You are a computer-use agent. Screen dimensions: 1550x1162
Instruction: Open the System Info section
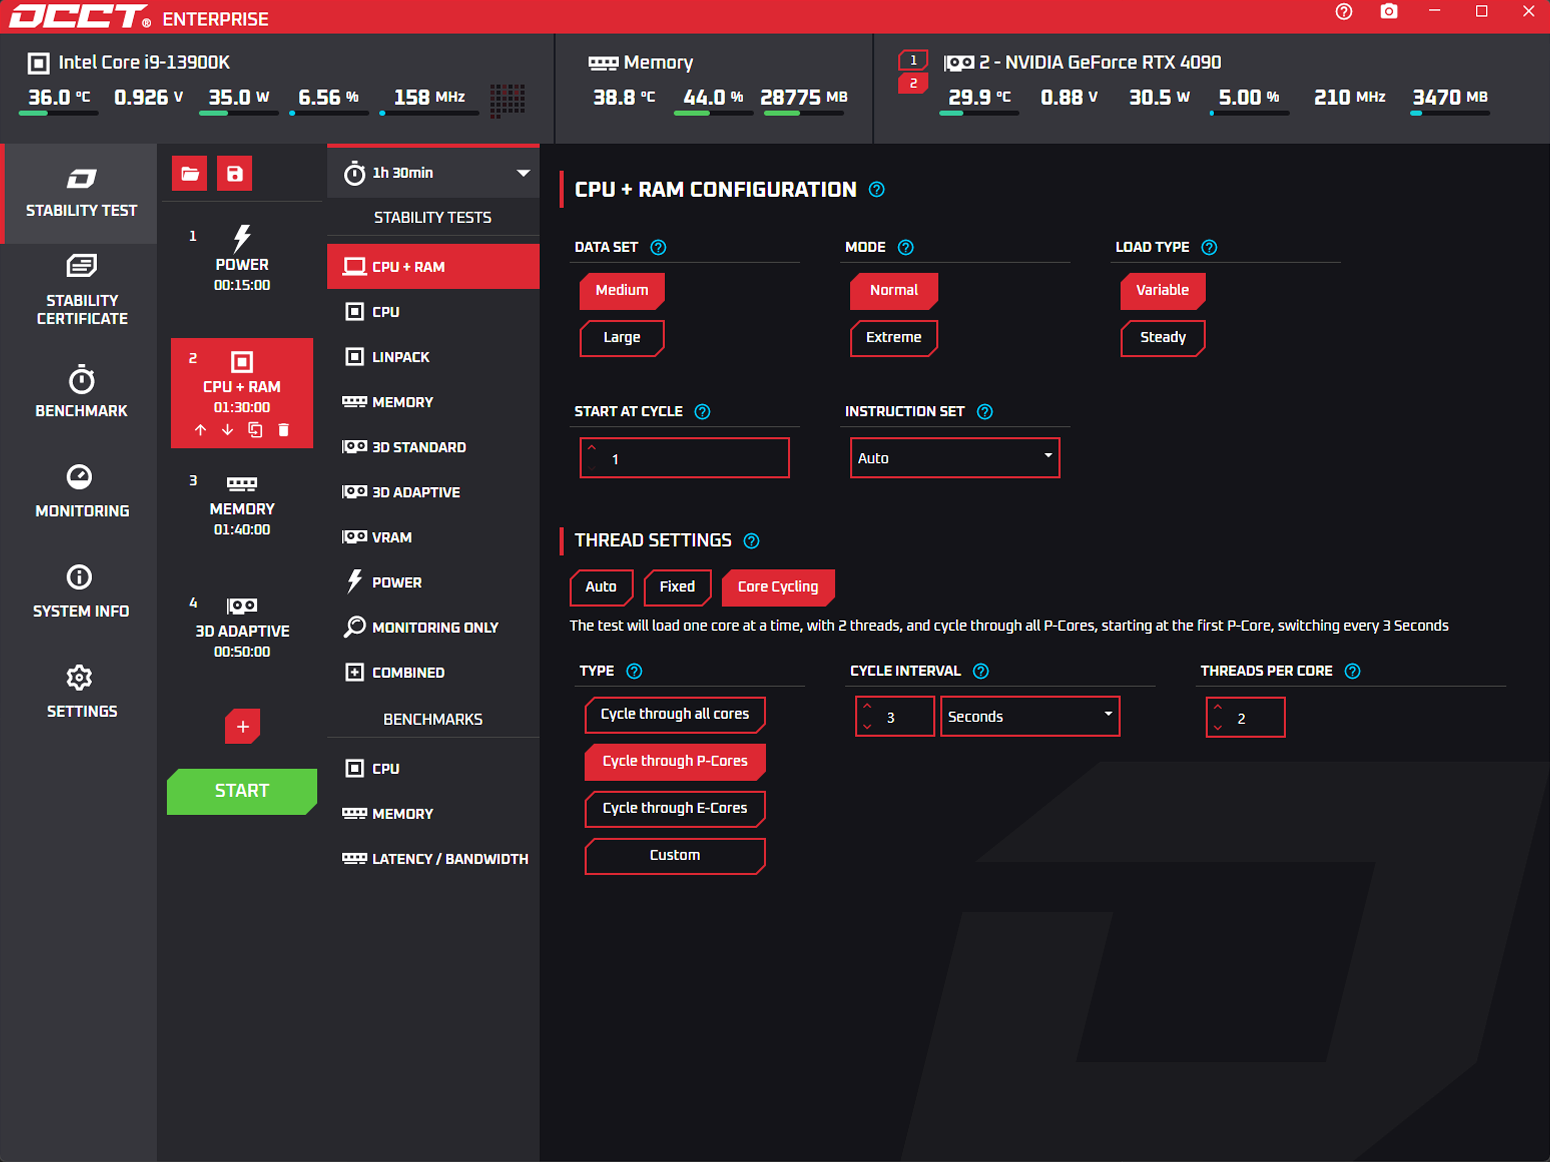coord(81,592)
